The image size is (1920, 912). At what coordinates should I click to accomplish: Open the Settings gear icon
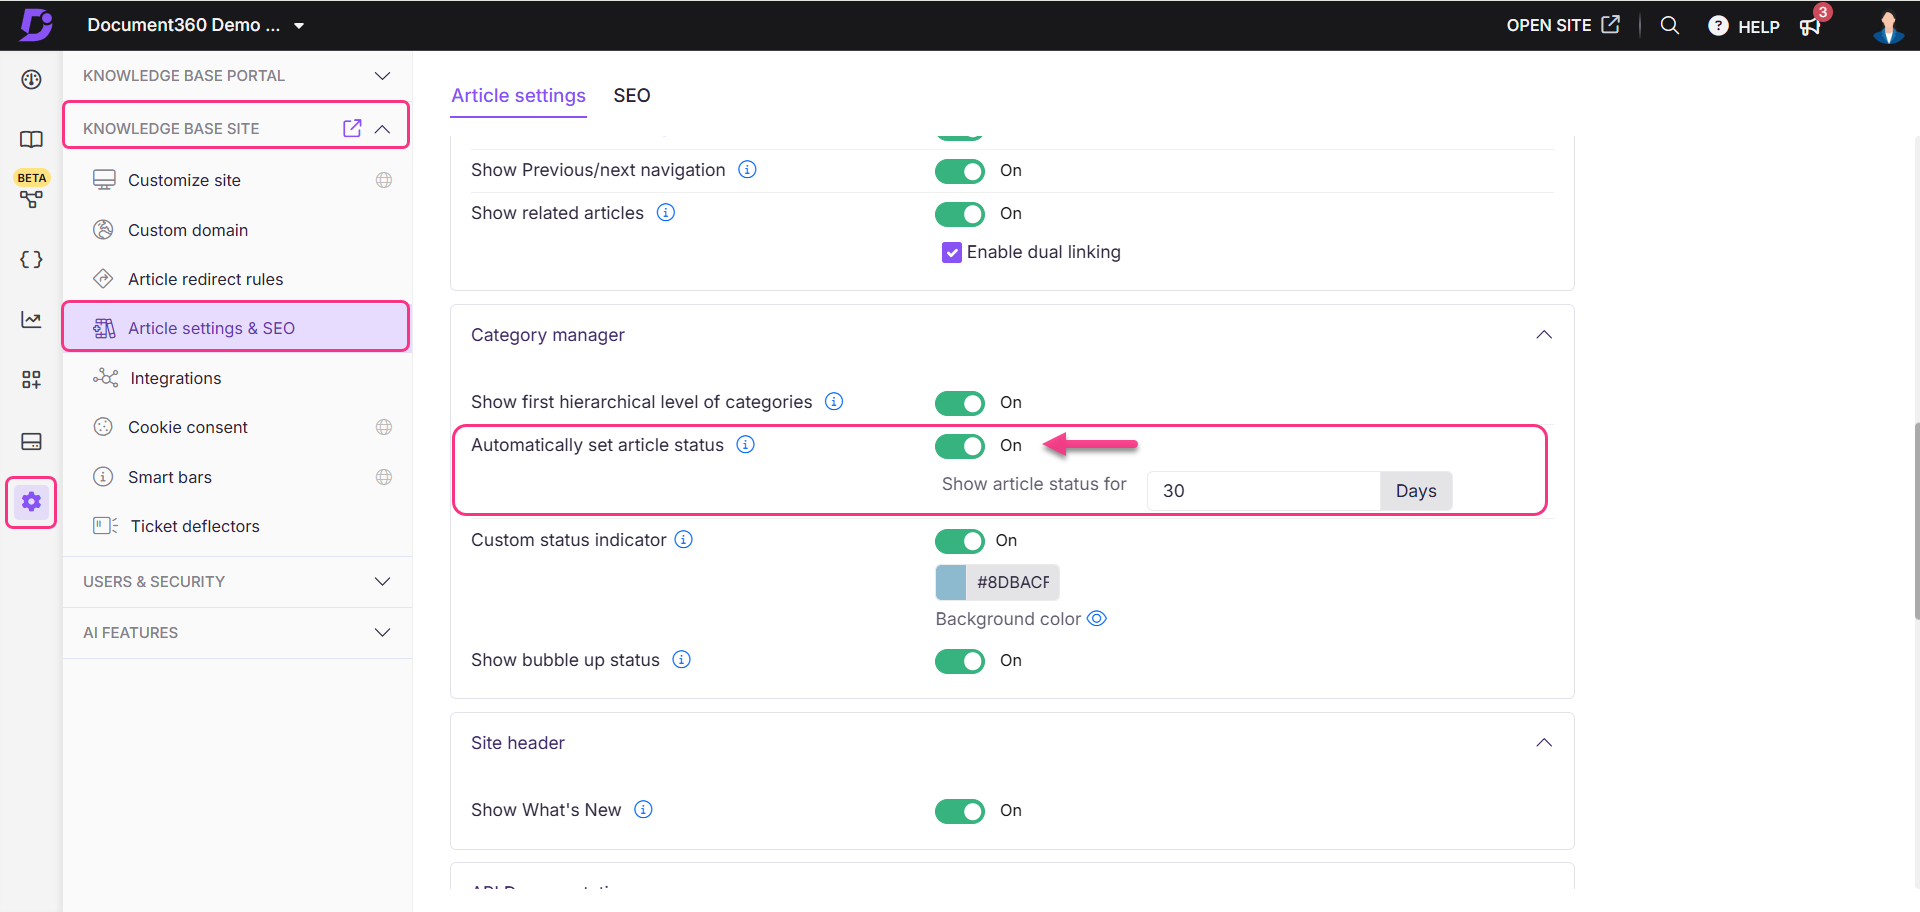pos(32,502)
